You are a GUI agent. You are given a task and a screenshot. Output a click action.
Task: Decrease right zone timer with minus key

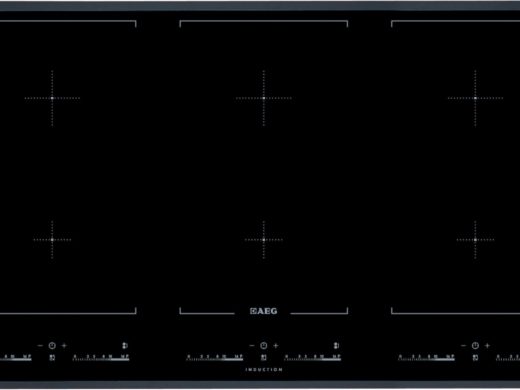pos(463,346)
